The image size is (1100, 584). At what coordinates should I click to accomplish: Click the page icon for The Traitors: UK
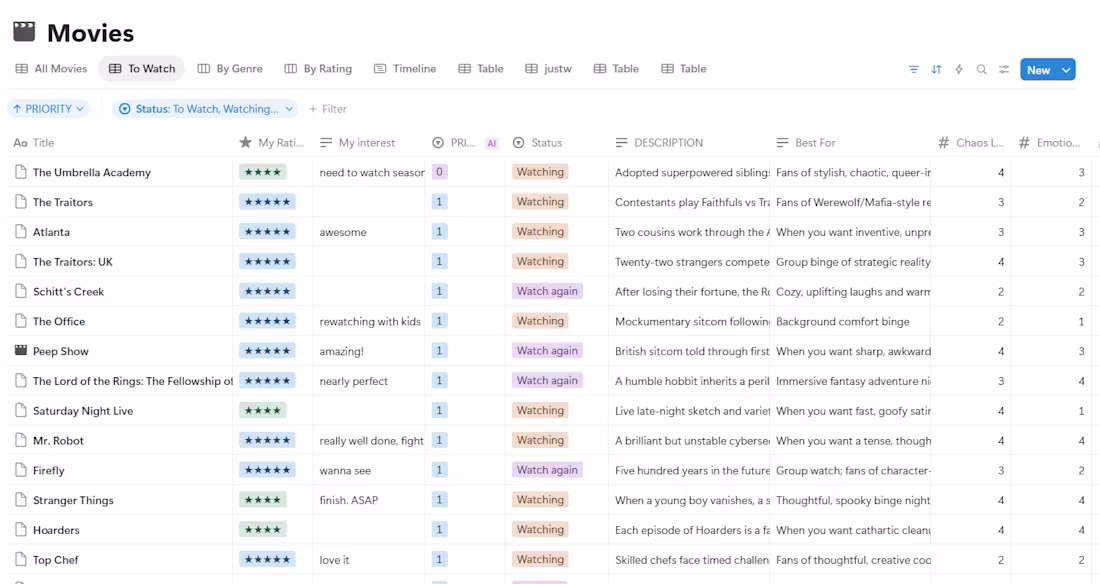(x=21, y=261)
